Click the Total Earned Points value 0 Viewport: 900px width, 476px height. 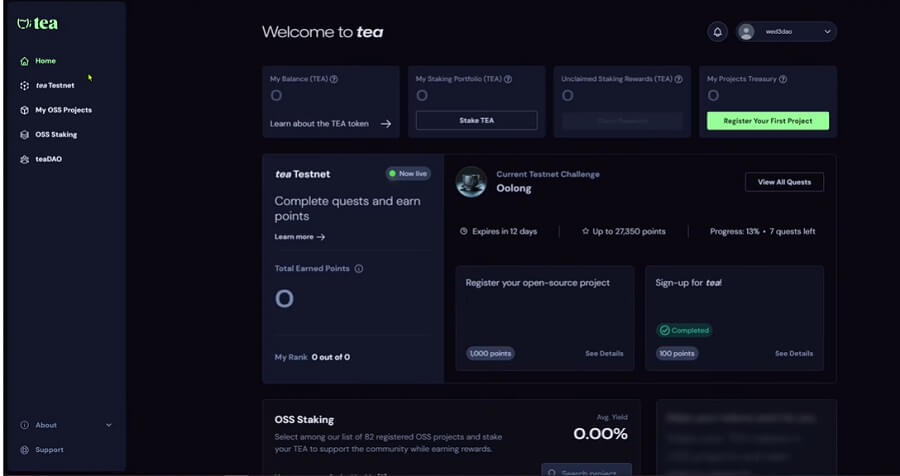[x=284, y=299]
